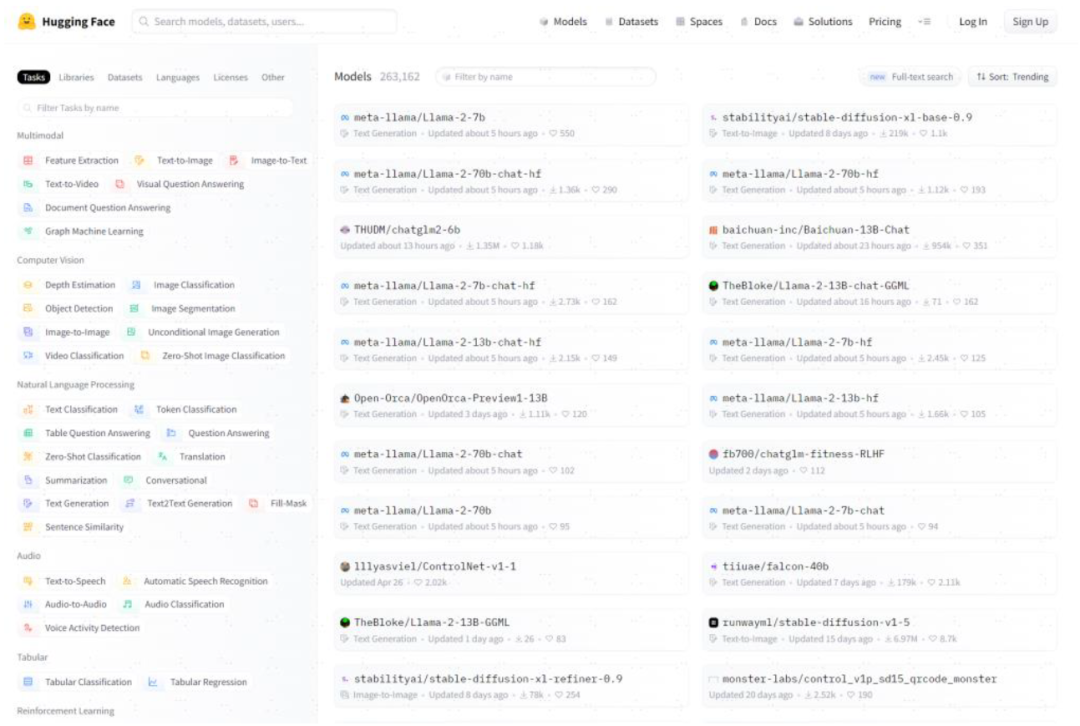Select the Graph Machine Learning icon
Viewport: 1080px width, 726px height.
pos(28,231)
